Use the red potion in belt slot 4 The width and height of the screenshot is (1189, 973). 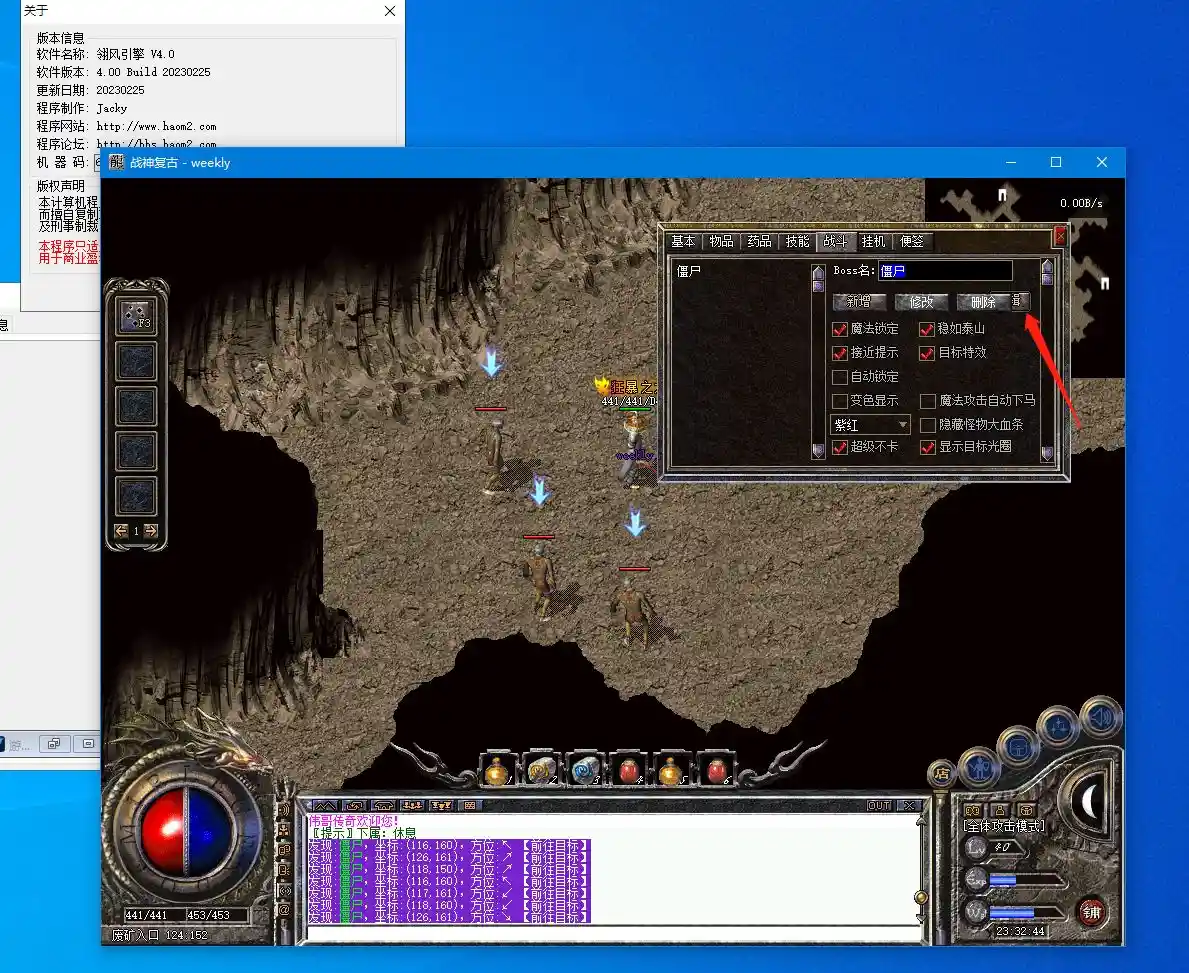[629, 771]
